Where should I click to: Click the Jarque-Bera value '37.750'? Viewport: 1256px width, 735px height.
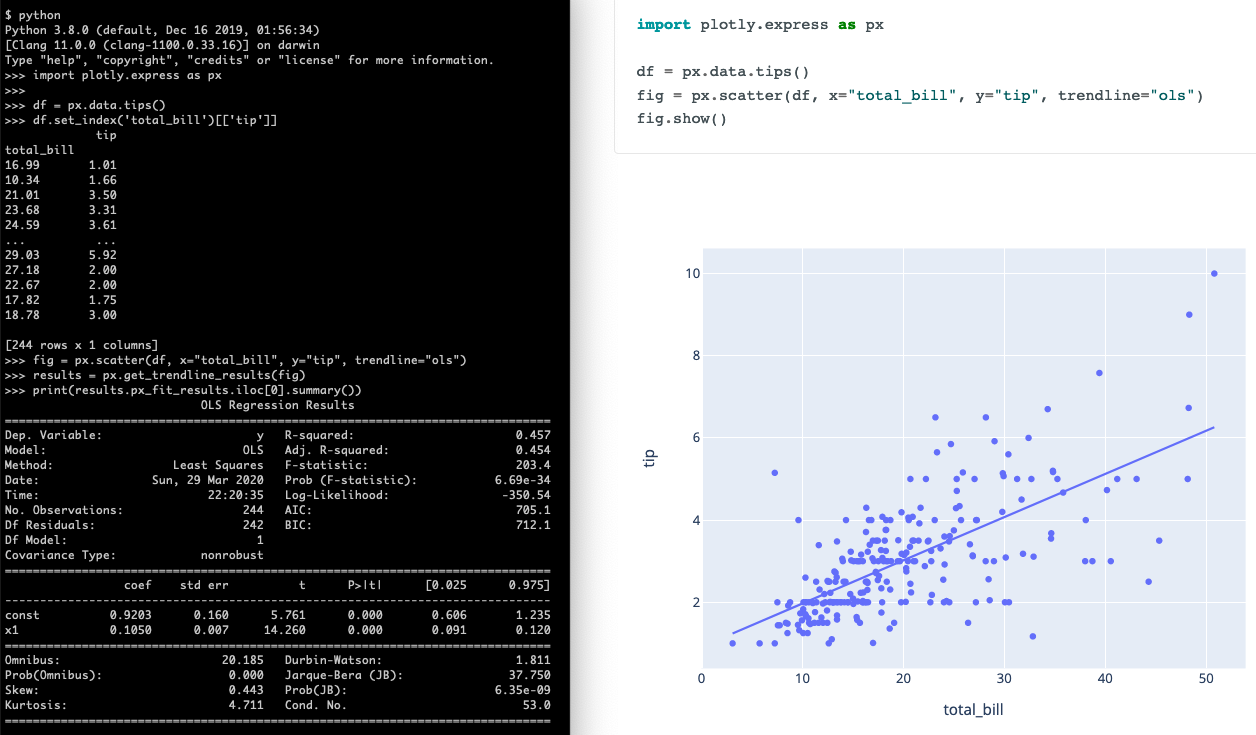(x=529, y=675)
